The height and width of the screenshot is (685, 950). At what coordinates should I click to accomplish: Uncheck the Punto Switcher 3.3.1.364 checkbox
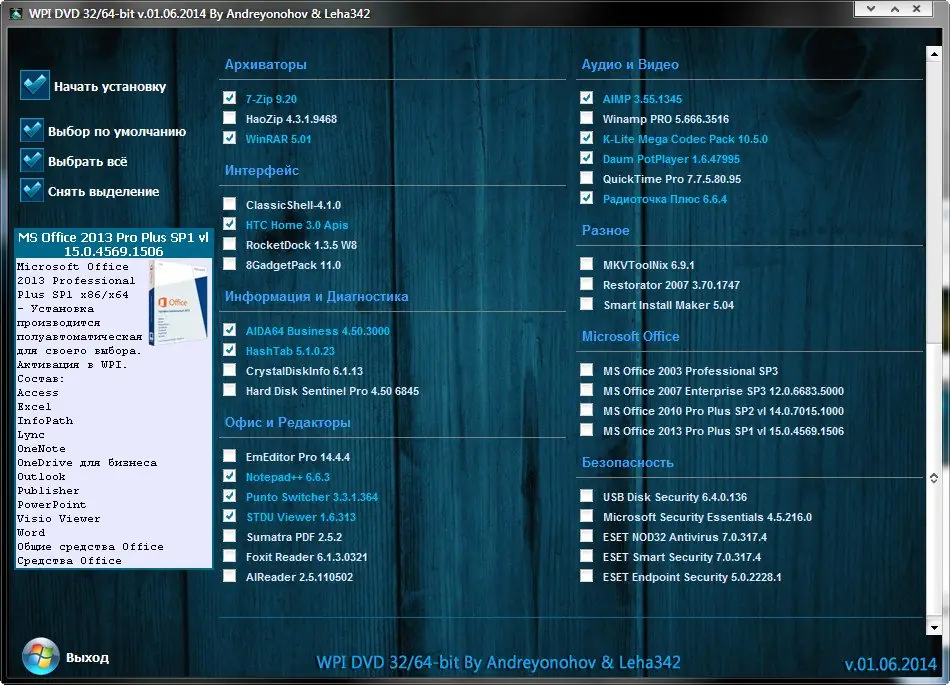pos(230,495)
